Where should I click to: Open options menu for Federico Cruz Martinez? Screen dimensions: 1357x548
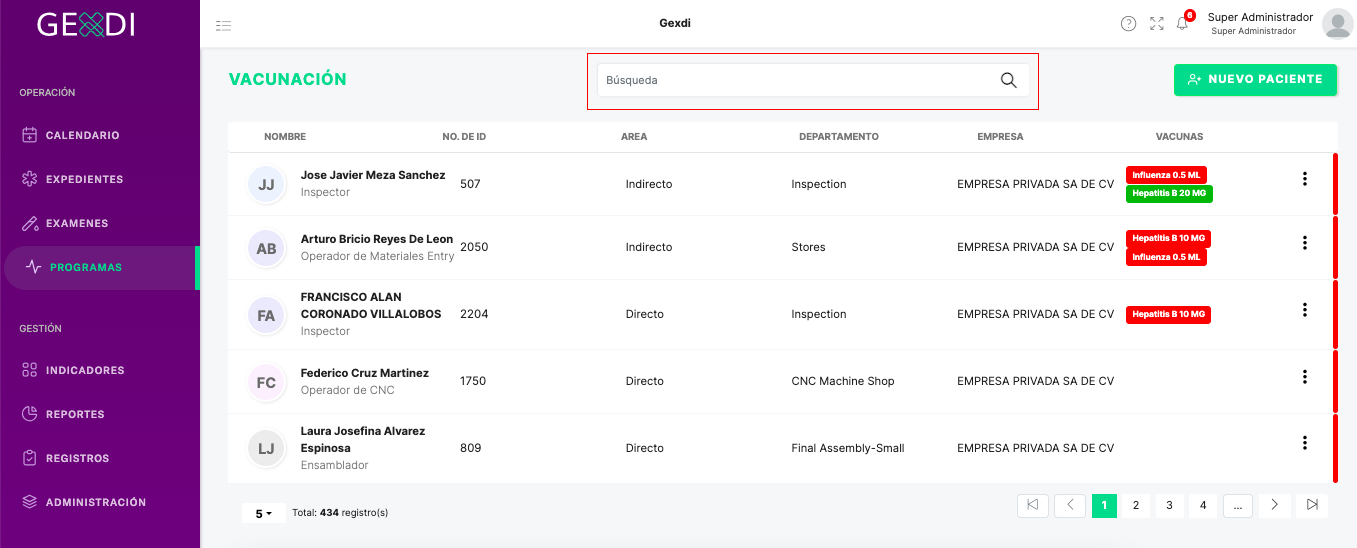coord(1304,377)
